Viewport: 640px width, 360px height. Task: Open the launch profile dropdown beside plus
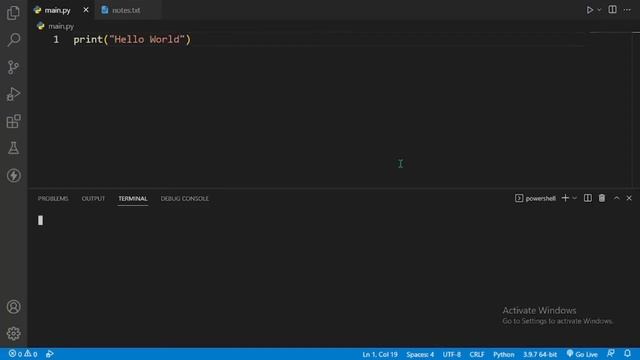(575, 198)
